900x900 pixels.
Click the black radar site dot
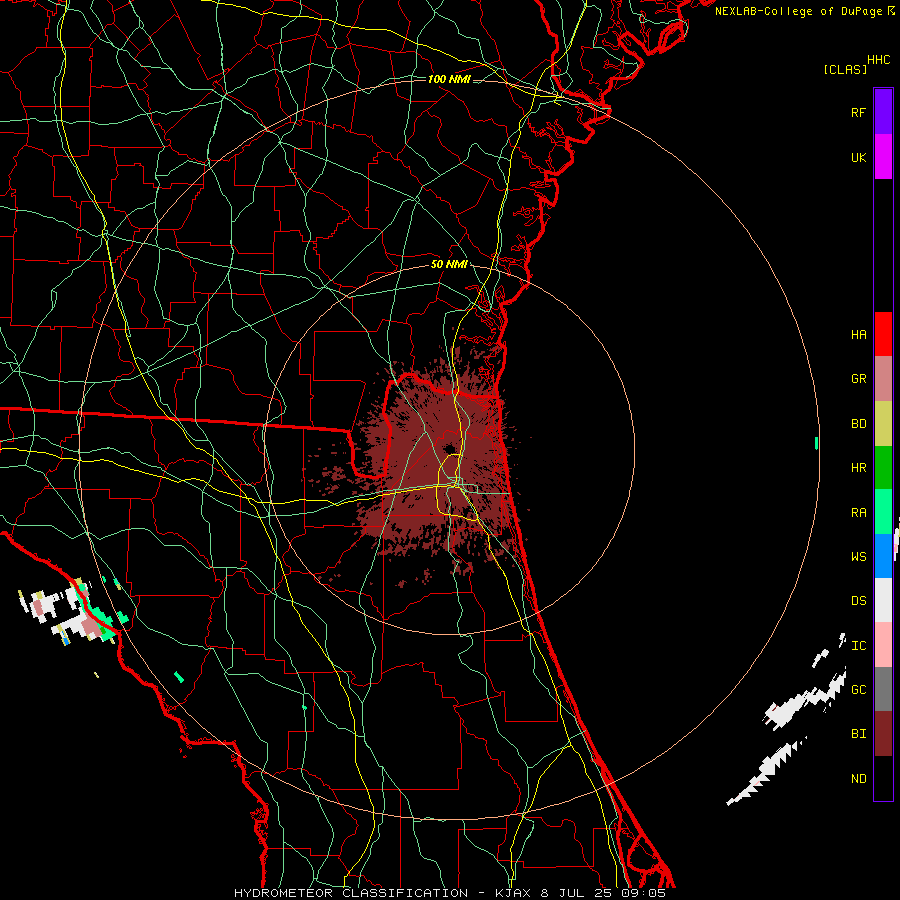449,448
